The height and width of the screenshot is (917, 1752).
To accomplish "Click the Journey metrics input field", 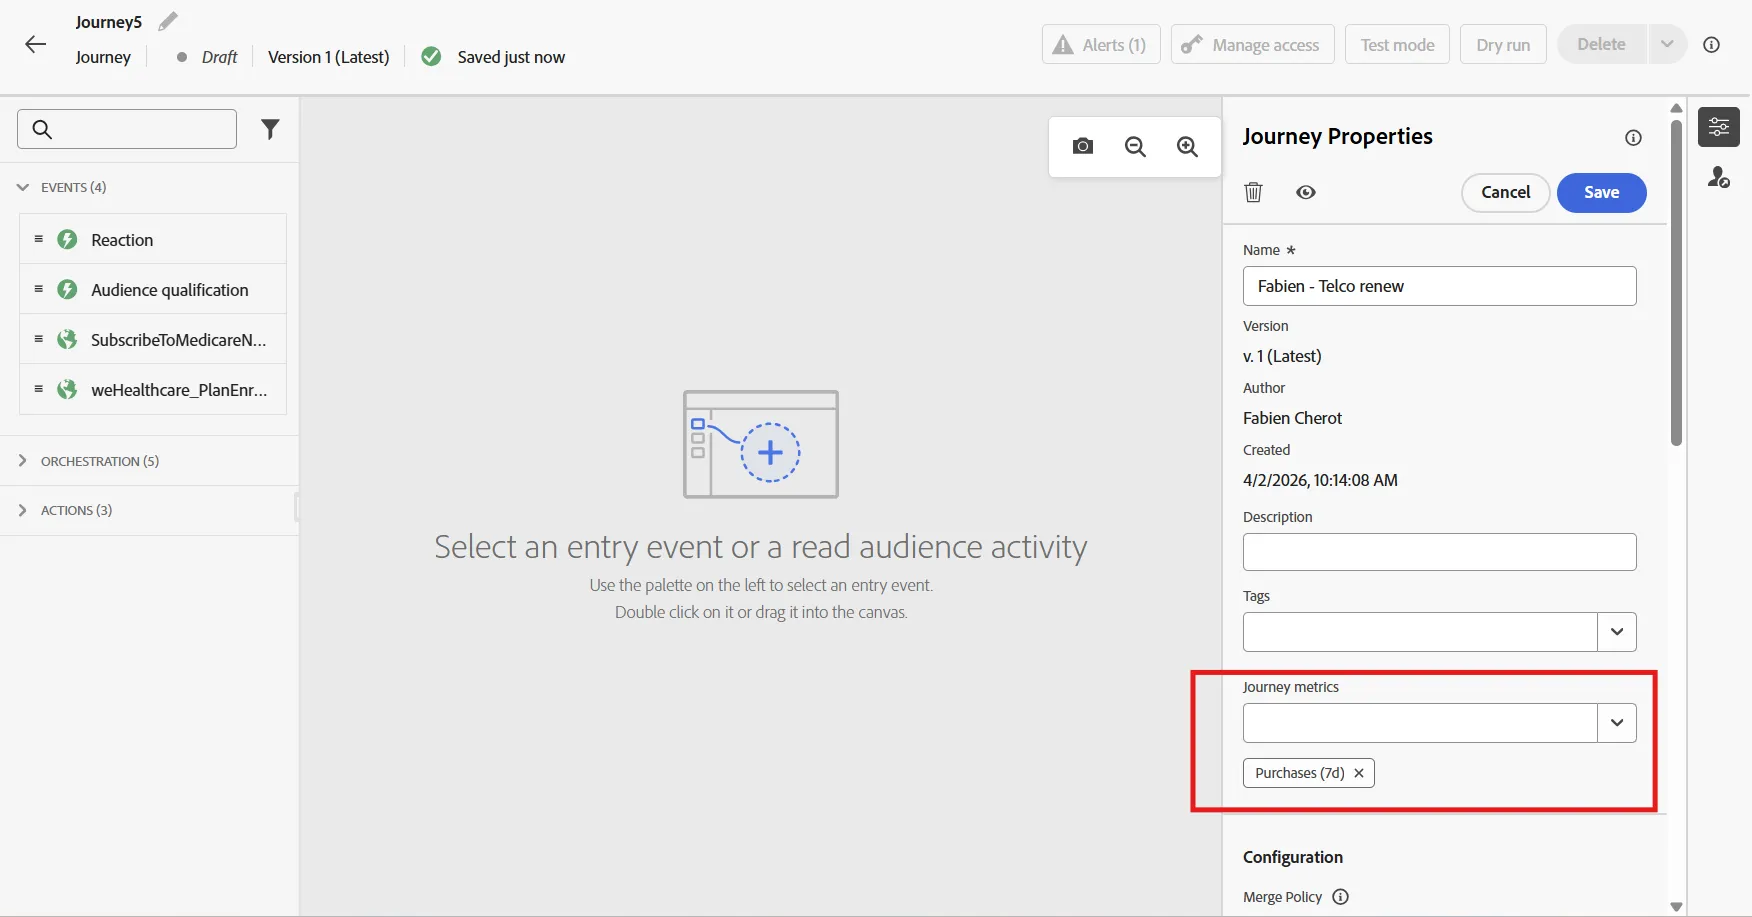I will [x=1420, y=723].
